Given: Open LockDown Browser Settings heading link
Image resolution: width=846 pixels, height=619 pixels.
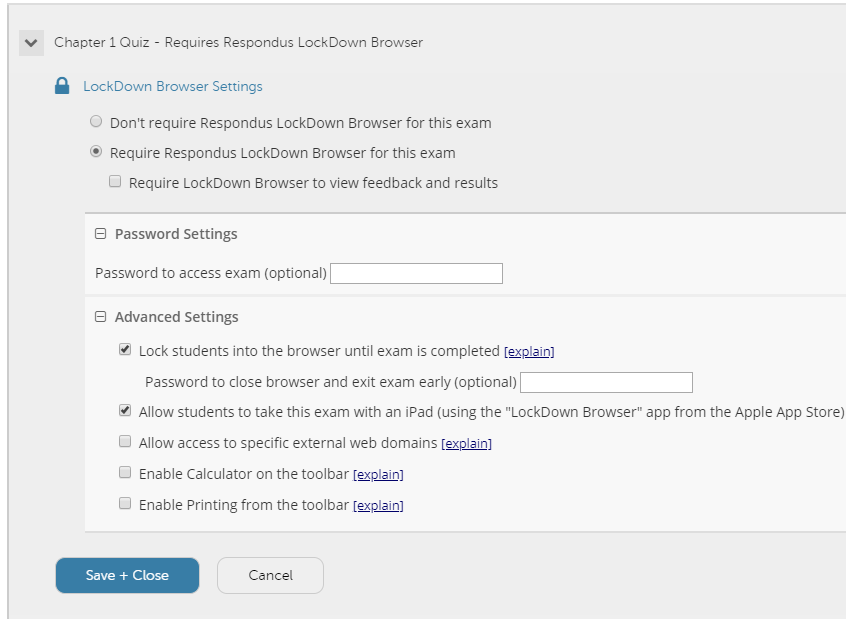Looking at the screenshot, I should tap(173, 86).
